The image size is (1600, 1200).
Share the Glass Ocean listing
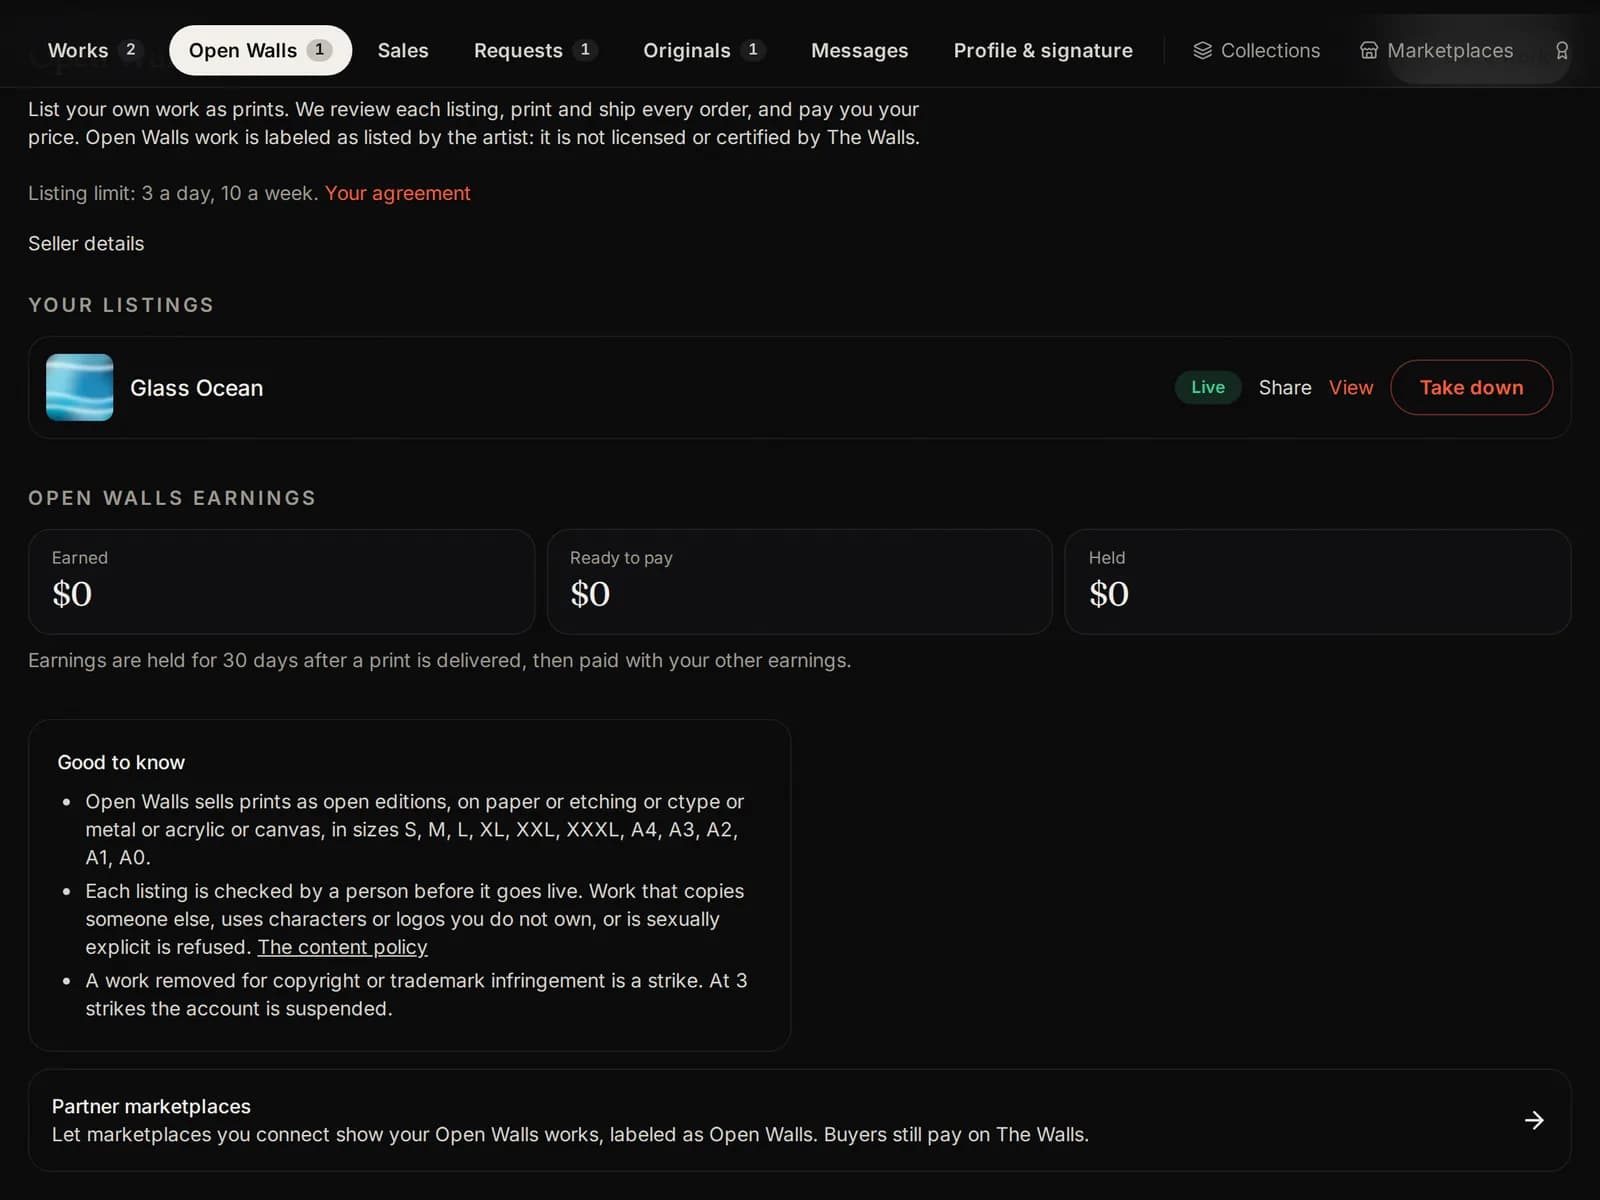pos(1285,387)
